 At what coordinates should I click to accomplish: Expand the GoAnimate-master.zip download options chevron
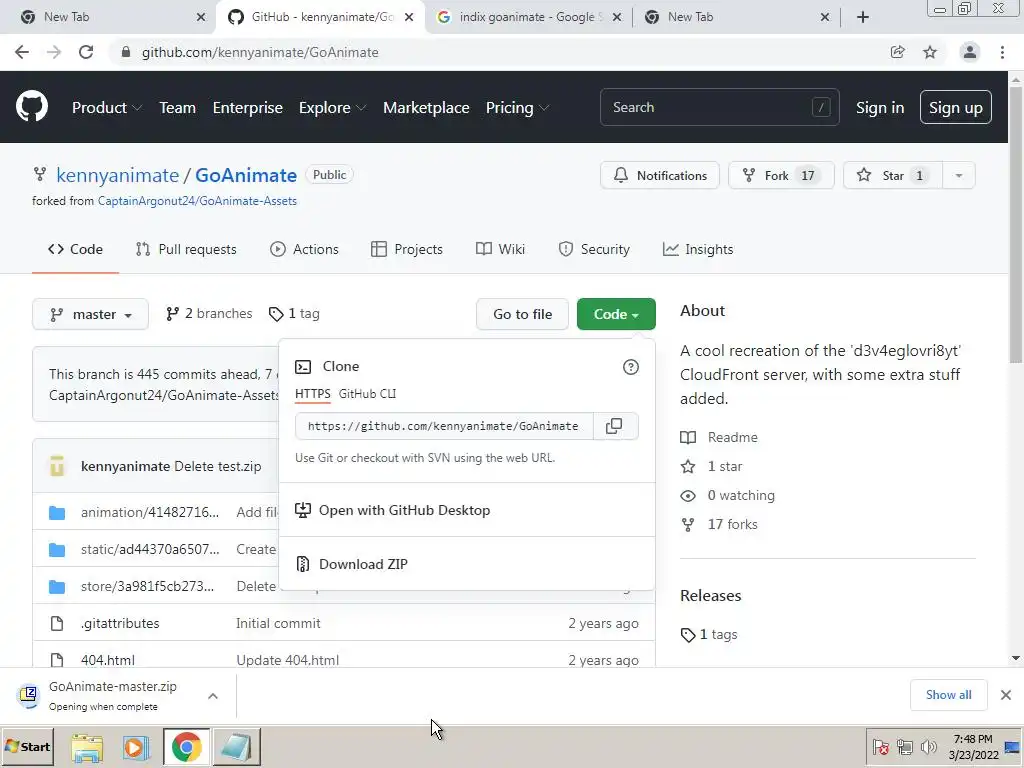tap(213, 696)
